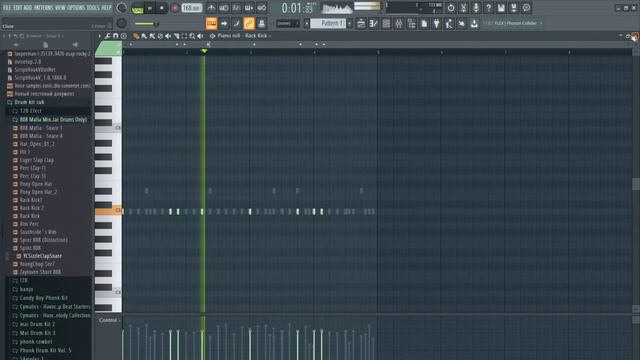Open piano roll magnet snap options
The width and height of the screenshot is (640, 360).
(x=116, y=36)
